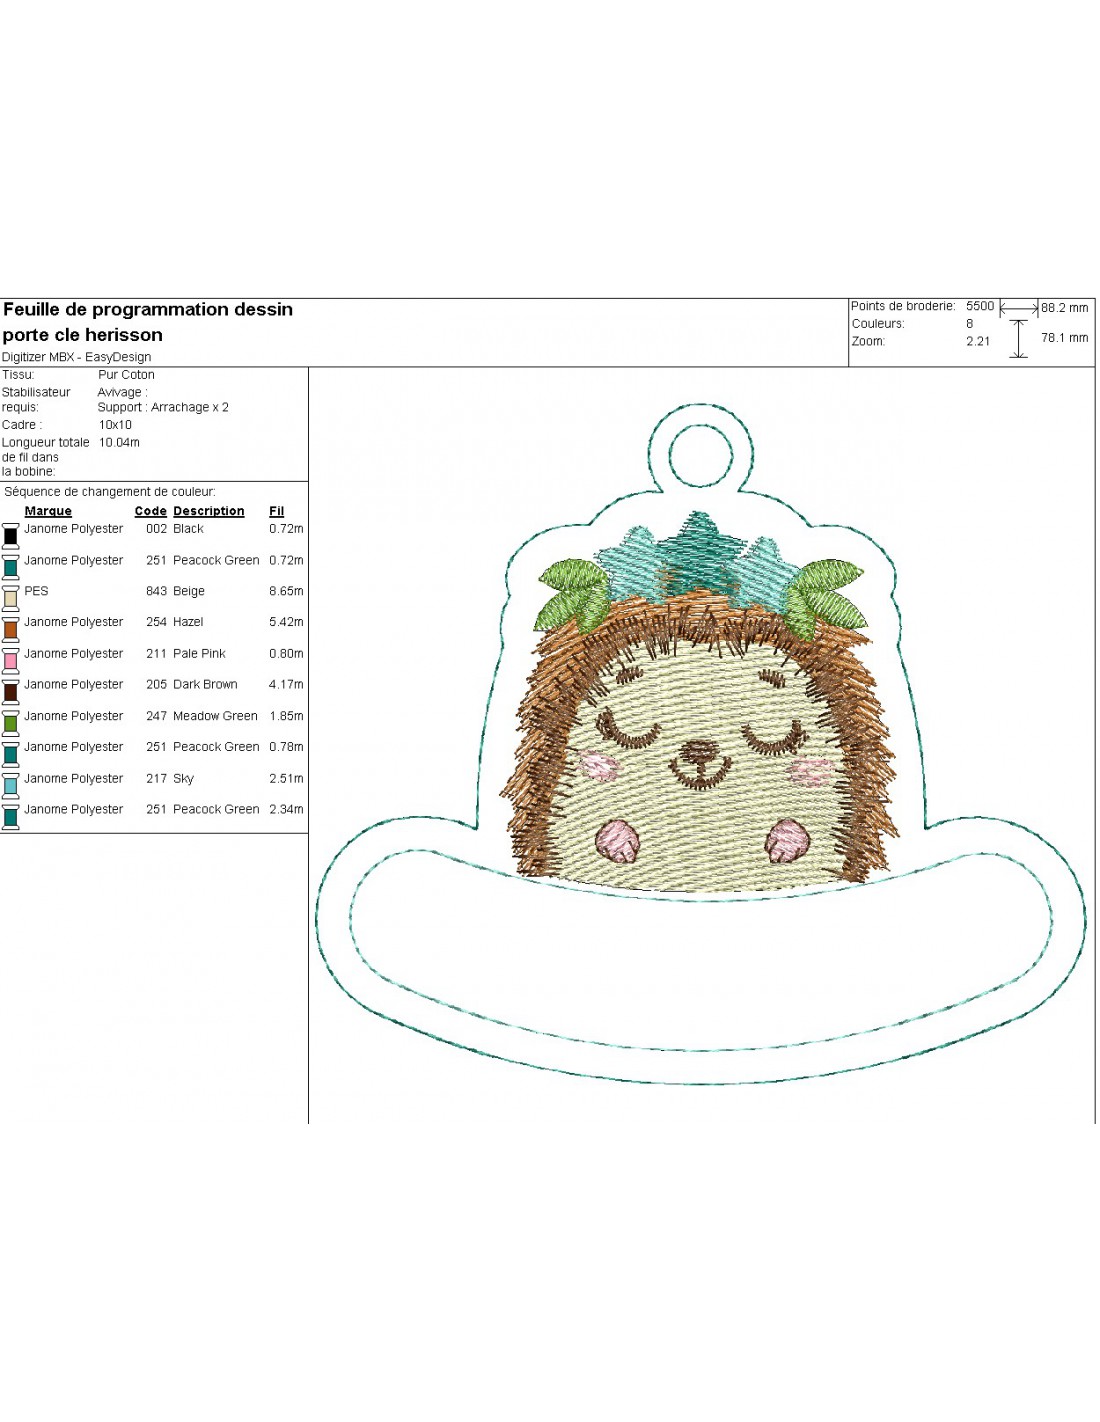Click the '205 Dark Brown' description text
The width and height of the screenshot is (1100, 1422).
192,685
